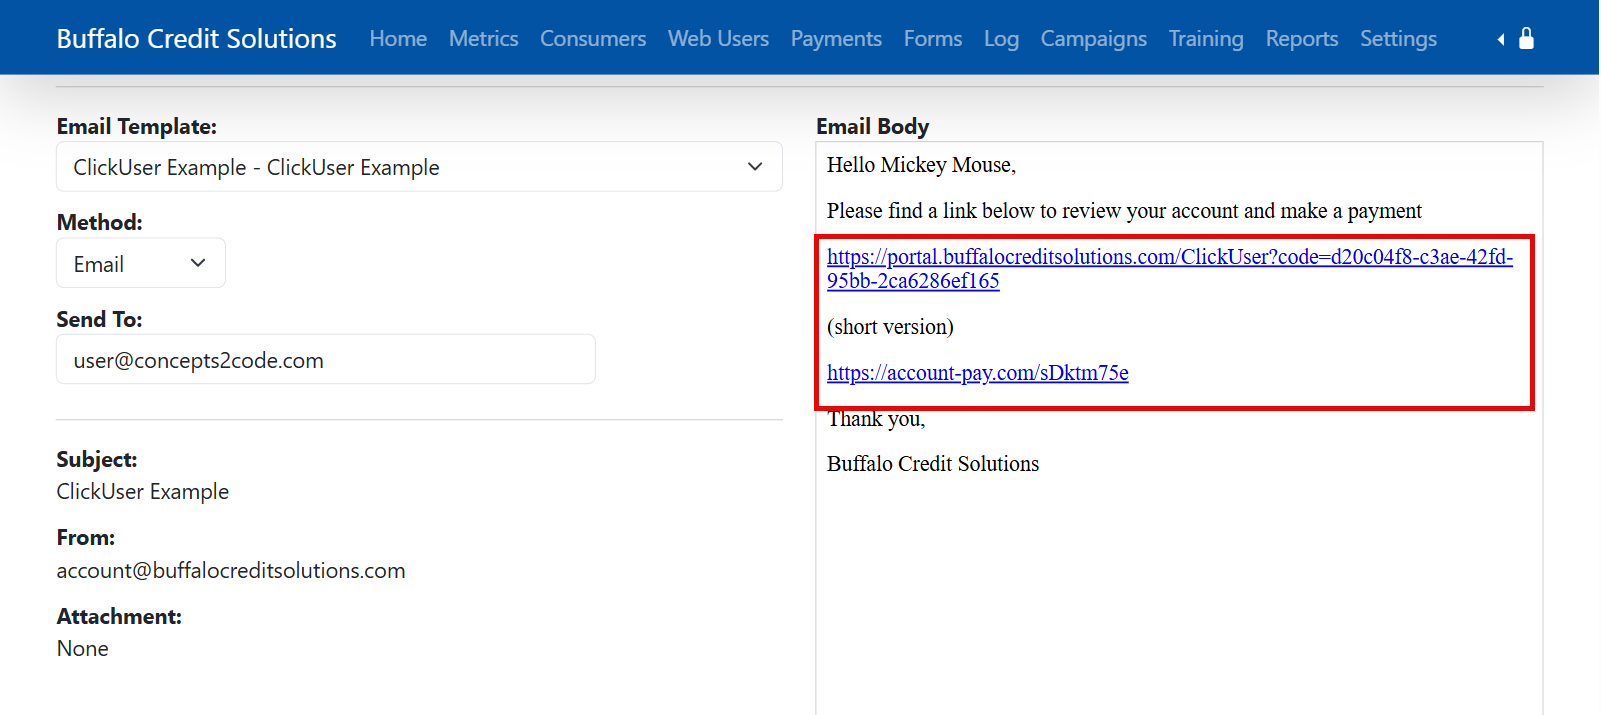Image resolution: width=1601 pixels, height=715 pixels.
Task: Open the Email Template dropdown
Action: (419, 167)
